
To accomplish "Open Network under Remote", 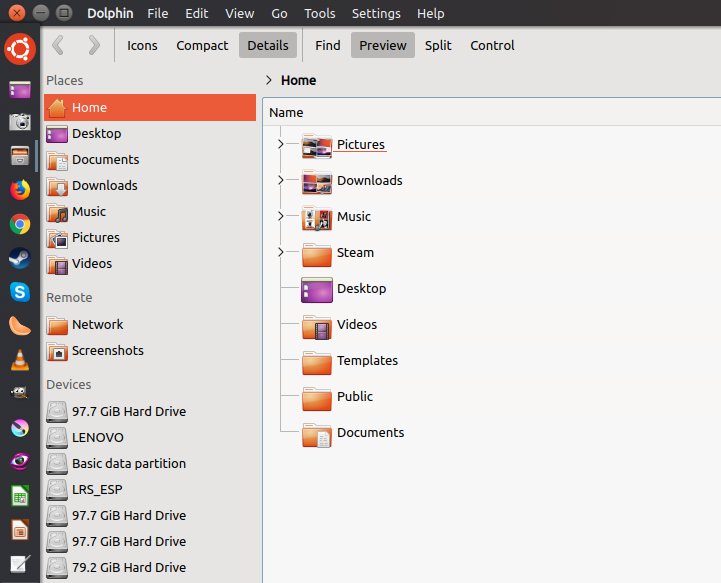I will point(150,325).
